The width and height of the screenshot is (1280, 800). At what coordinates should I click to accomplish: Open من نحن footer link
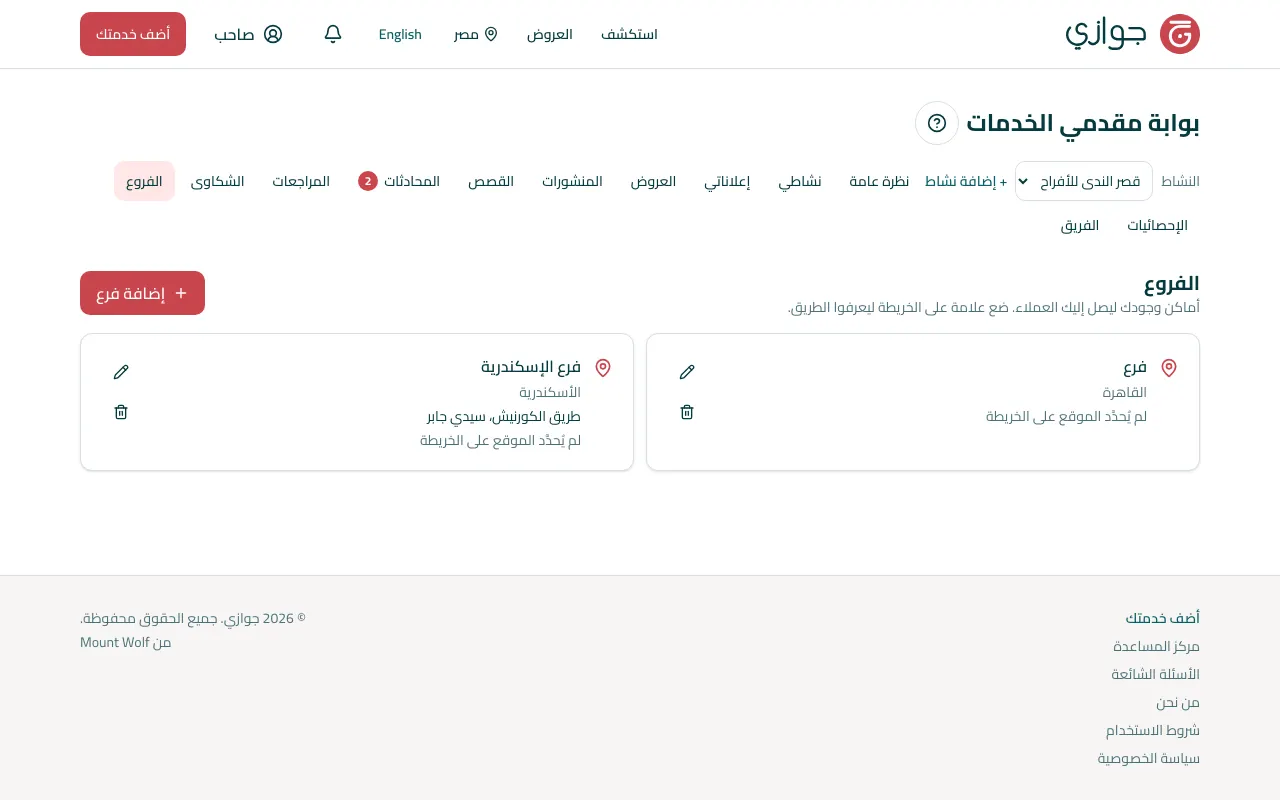click(1178, 702)
